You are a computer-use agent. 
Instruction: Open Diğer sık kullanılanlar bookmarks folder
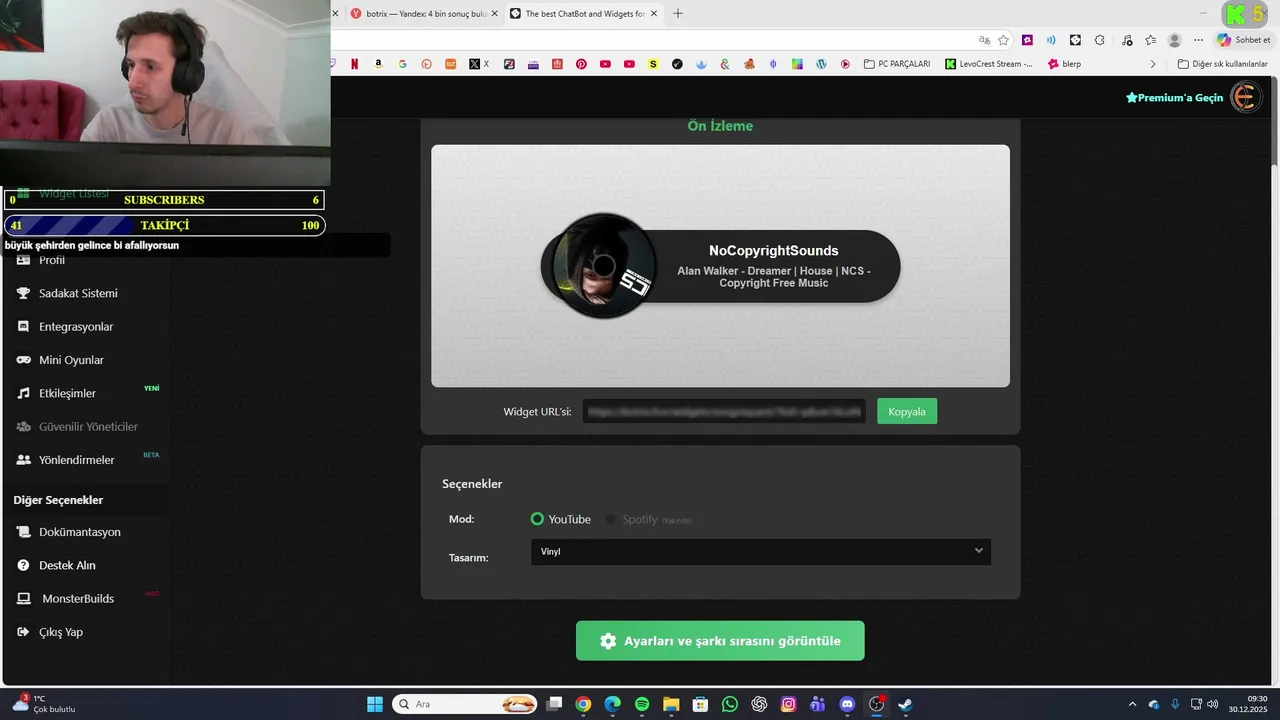pyautogui.click(x=1222, y=64)
